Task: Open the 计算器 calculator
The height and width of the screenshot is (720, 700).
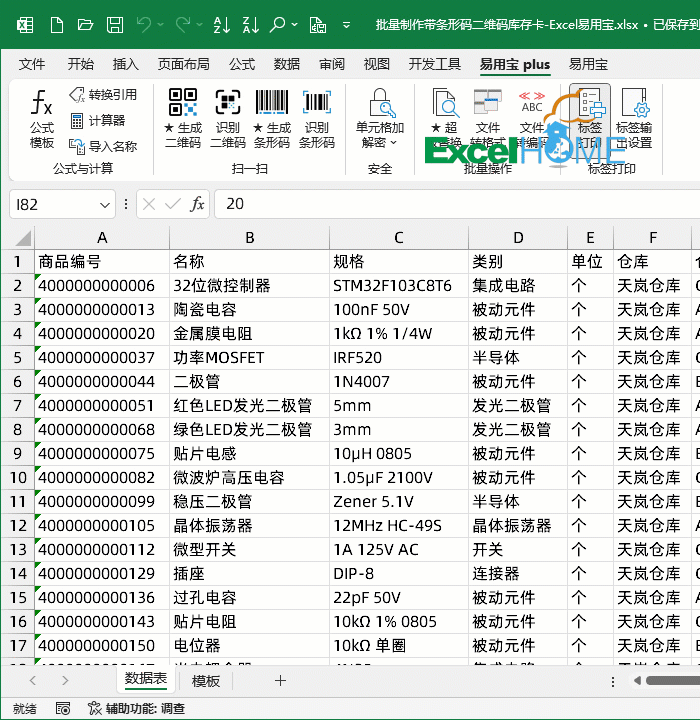Action: (97, 121)
